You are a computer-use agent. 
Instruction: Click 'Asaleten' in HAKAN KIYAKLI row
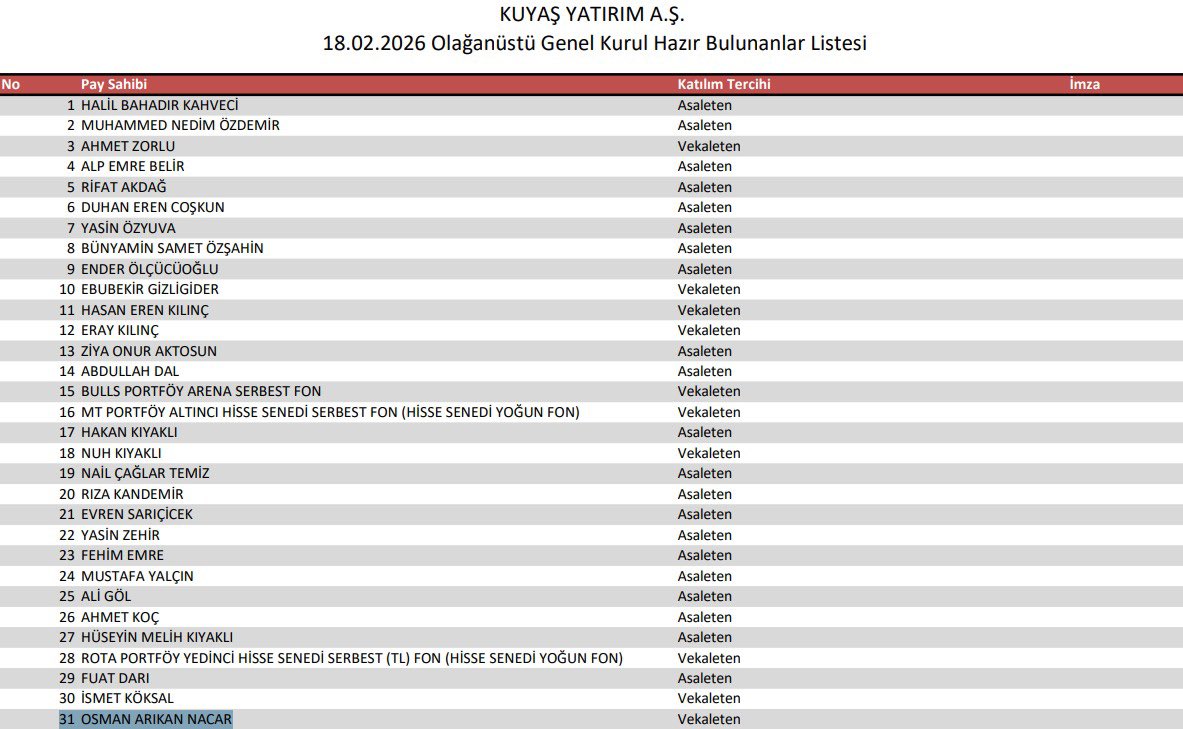coord(705,432)
